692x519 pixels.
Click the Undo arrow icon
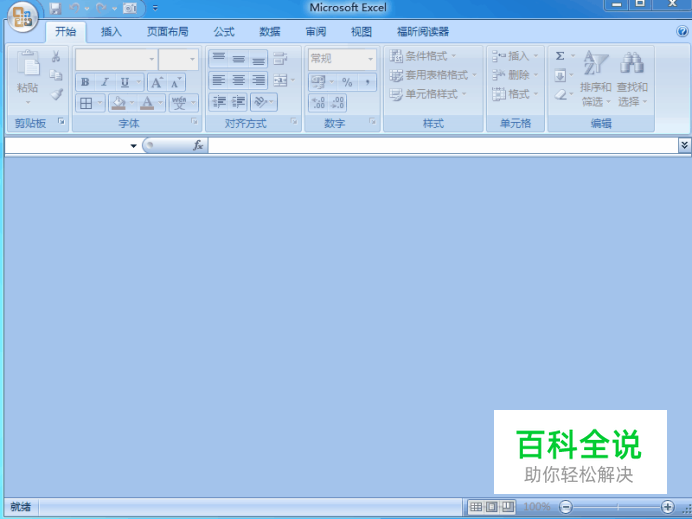pyautogui.click(x=75, y=8)
